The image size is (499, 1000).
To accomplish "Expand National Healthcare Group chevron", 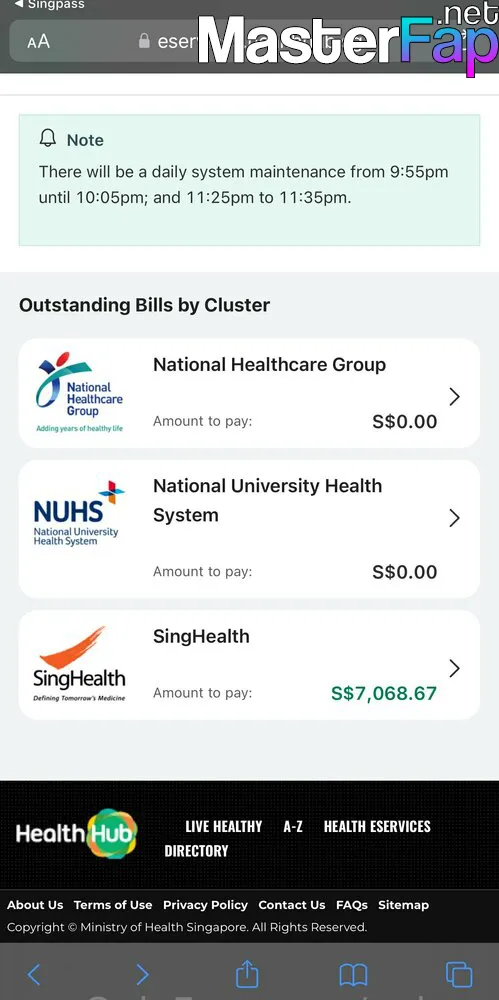I will pos(454,397).
